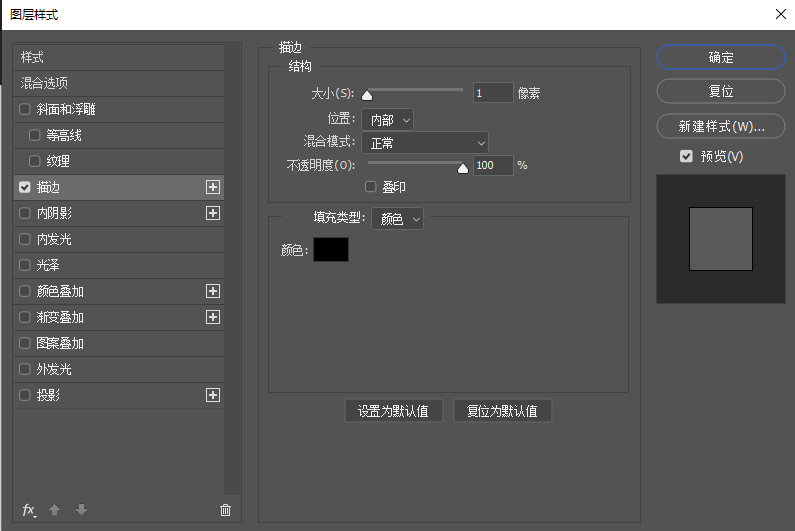
Task: Click the 复位为默认值 button
Action: (502, 411)
